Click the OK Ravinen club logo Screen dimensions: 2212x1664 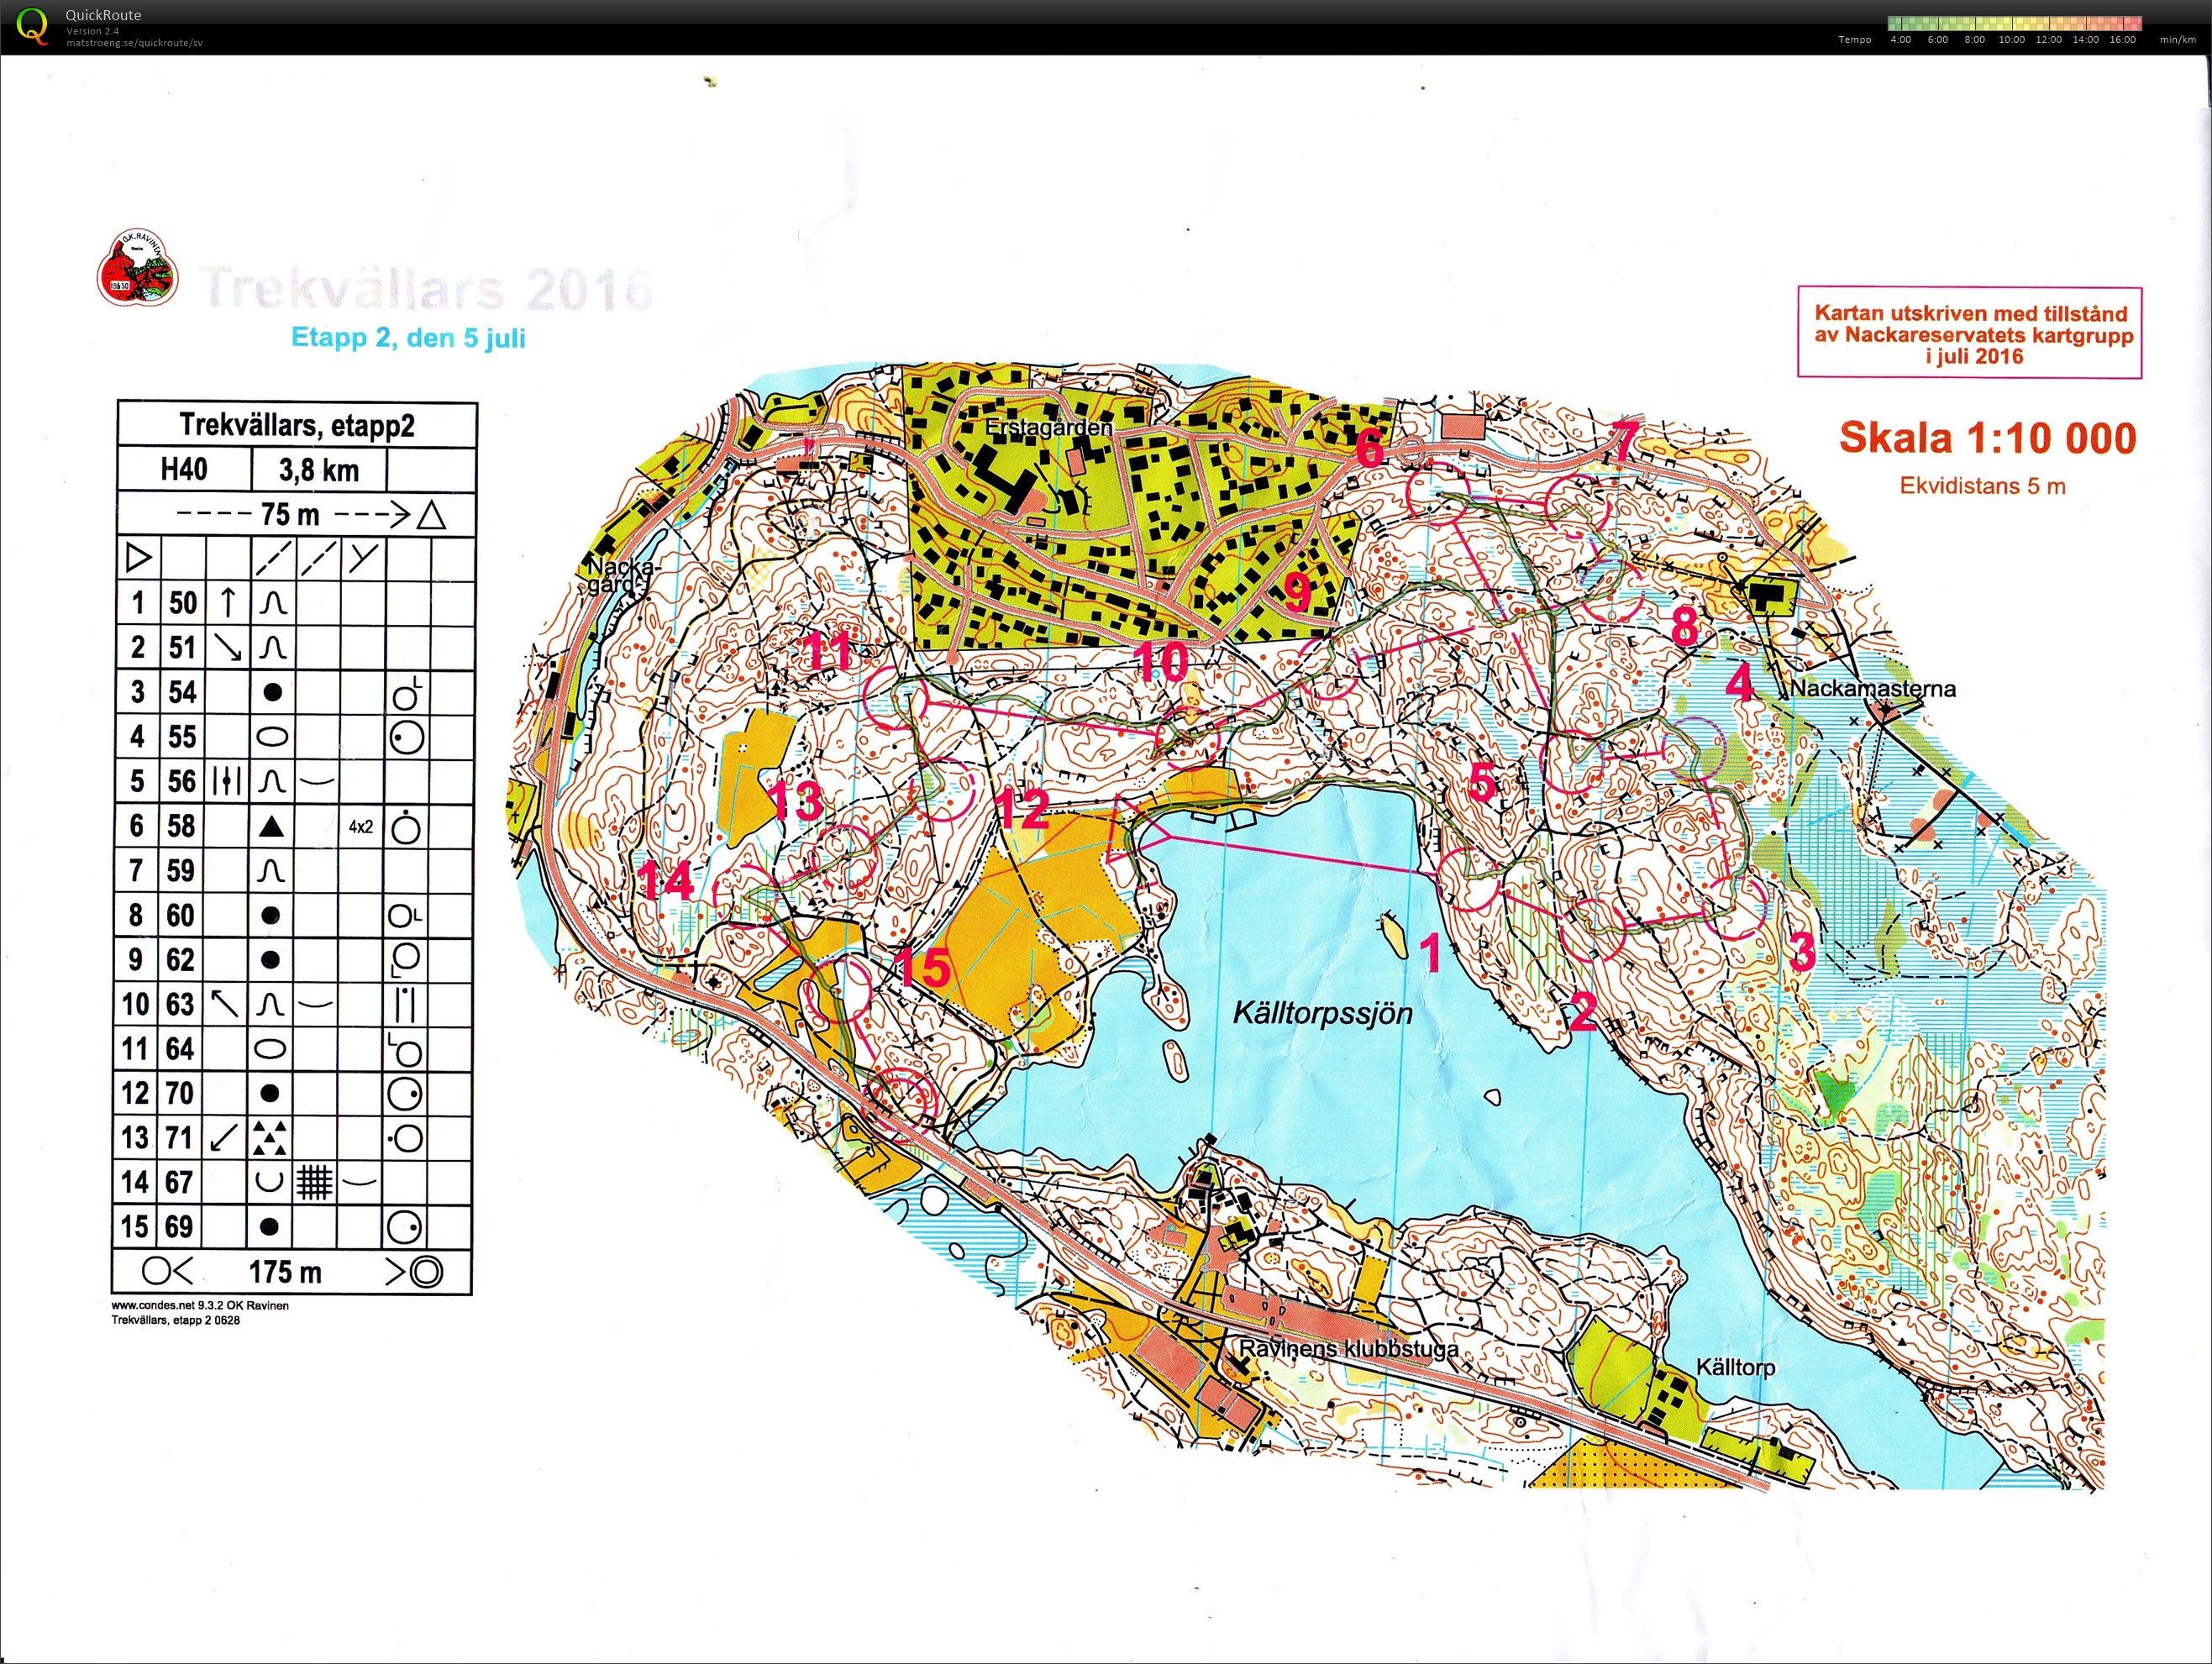[136, 267]
